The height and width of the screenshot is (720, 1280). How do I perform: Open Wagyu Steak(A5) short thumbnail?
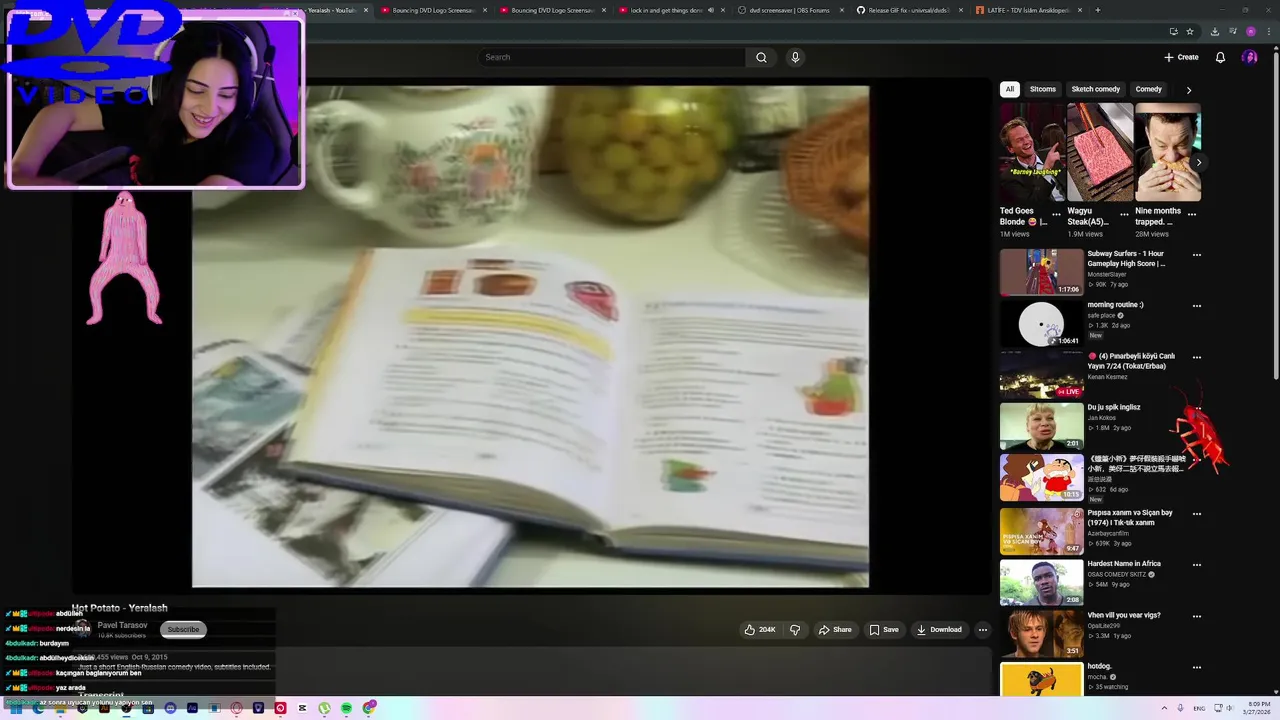(1100, 152)
